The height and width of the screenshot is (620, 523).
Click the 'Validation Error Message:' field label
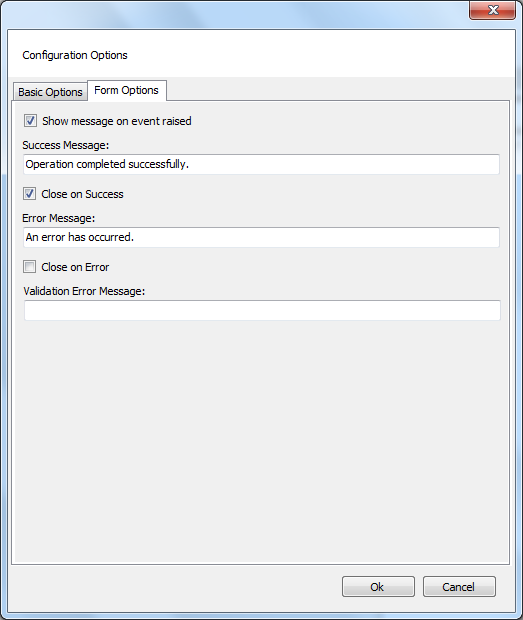click(84, 291)
